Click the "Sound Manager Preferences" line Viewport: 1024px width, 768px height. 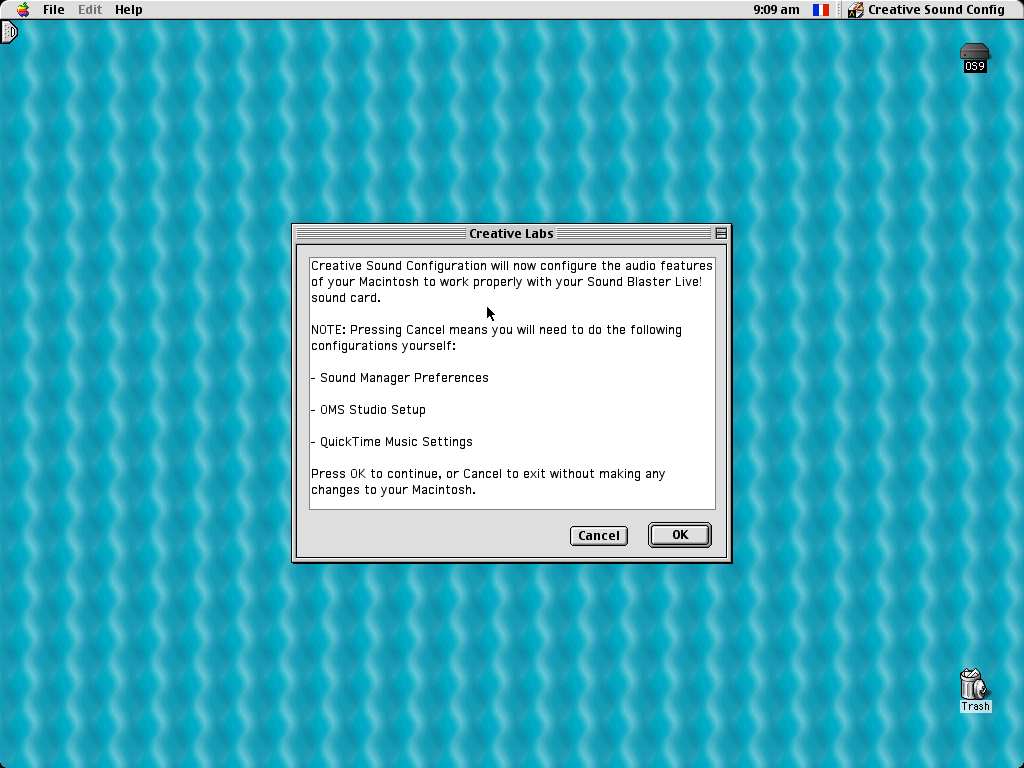point(400,377)
